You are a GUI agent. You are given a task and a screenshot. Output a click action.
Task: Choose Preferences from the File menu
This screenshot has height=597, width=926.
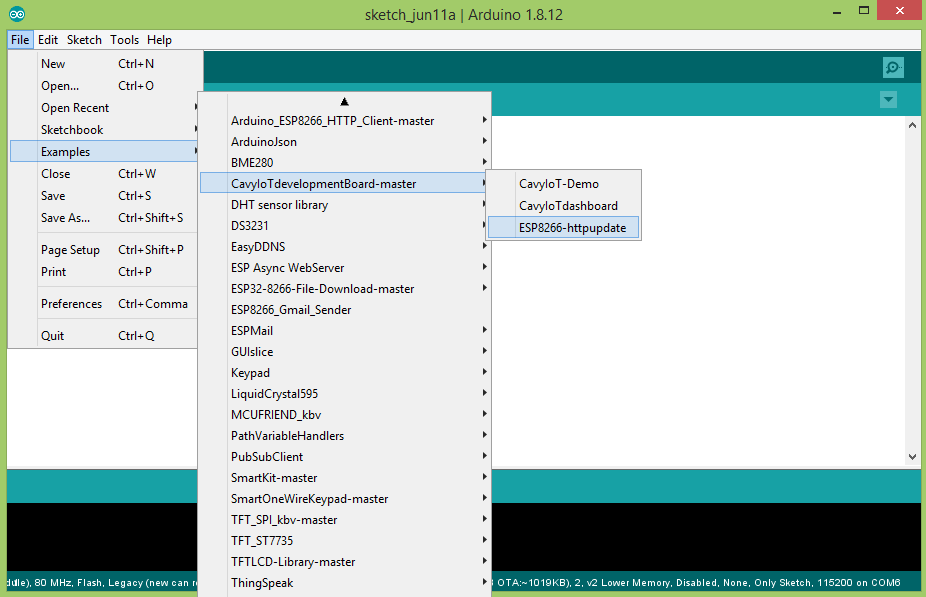tap(72, 304)
